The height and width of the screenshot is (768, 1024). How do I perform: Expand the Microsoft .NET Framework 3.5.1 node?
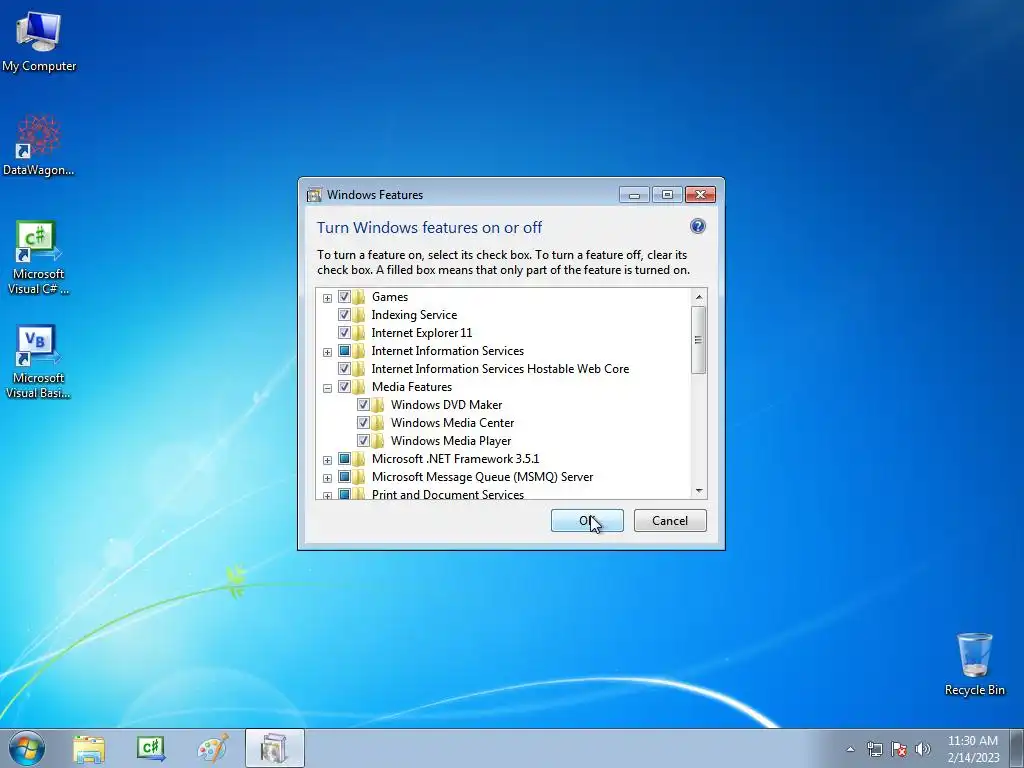(327, 460)
